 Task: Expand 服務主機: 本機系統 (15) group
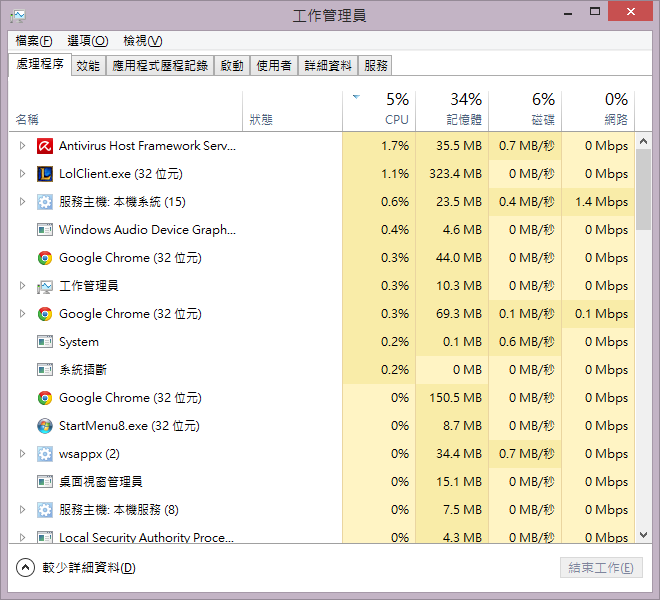pyautogui.click(x=23, y=202)
